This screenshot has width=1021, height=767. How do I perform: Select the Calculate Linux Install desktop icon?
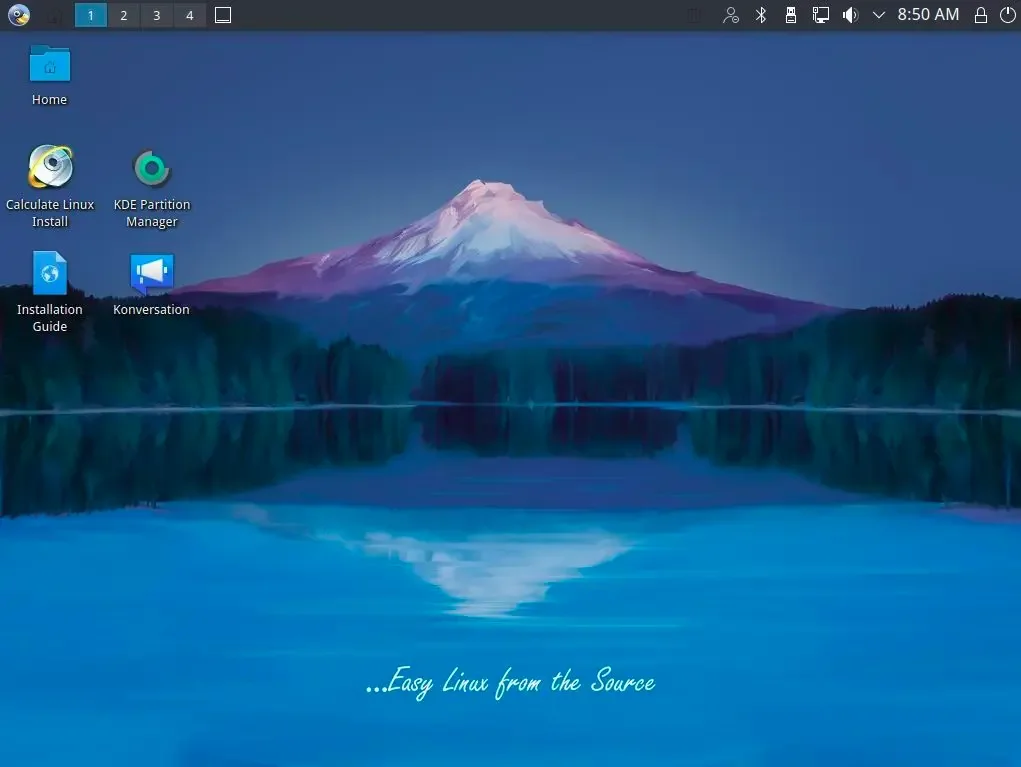pos(50,167)
